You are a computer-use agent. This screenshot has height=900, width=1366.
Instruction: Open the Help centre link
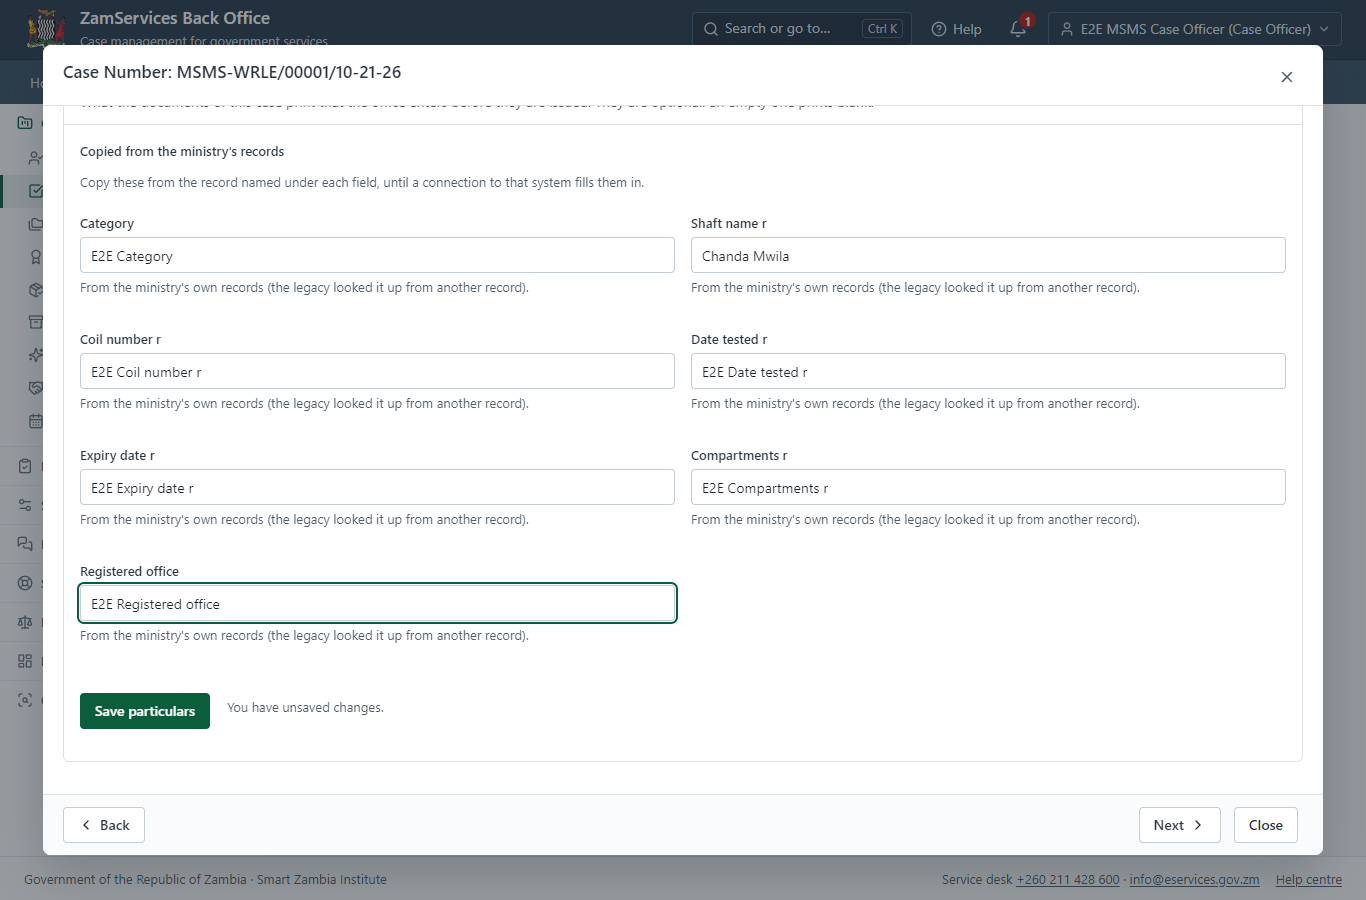[1309, 880]
